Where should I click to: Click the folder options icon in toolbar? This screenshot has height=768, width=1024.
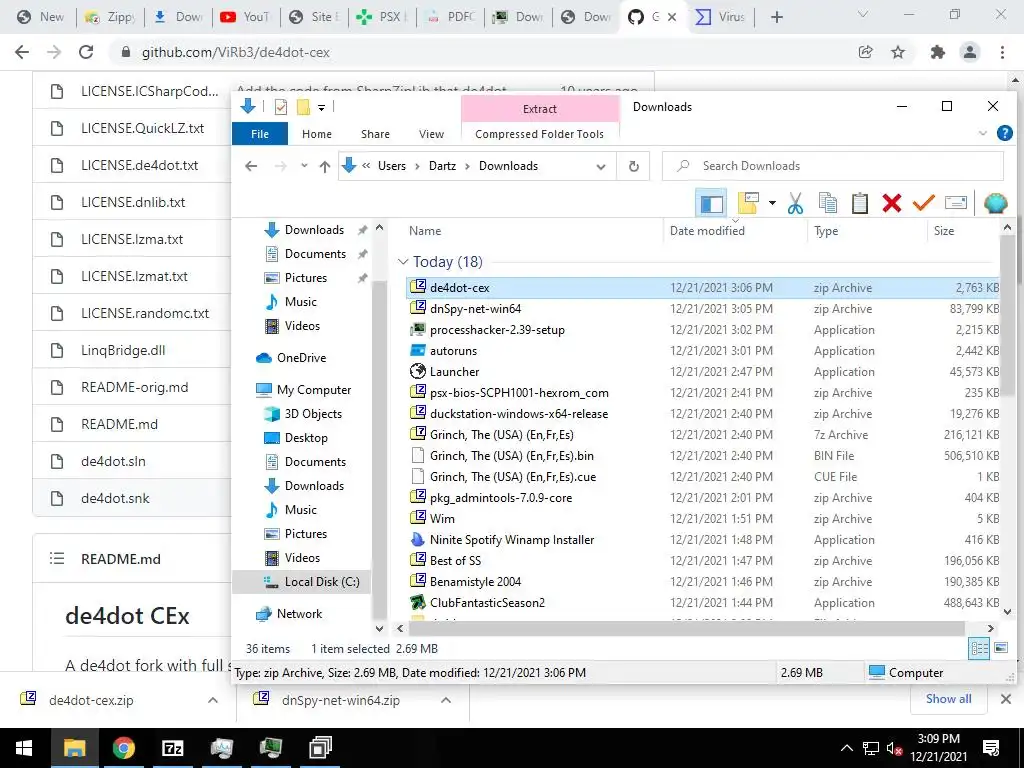tap(748, 203)
